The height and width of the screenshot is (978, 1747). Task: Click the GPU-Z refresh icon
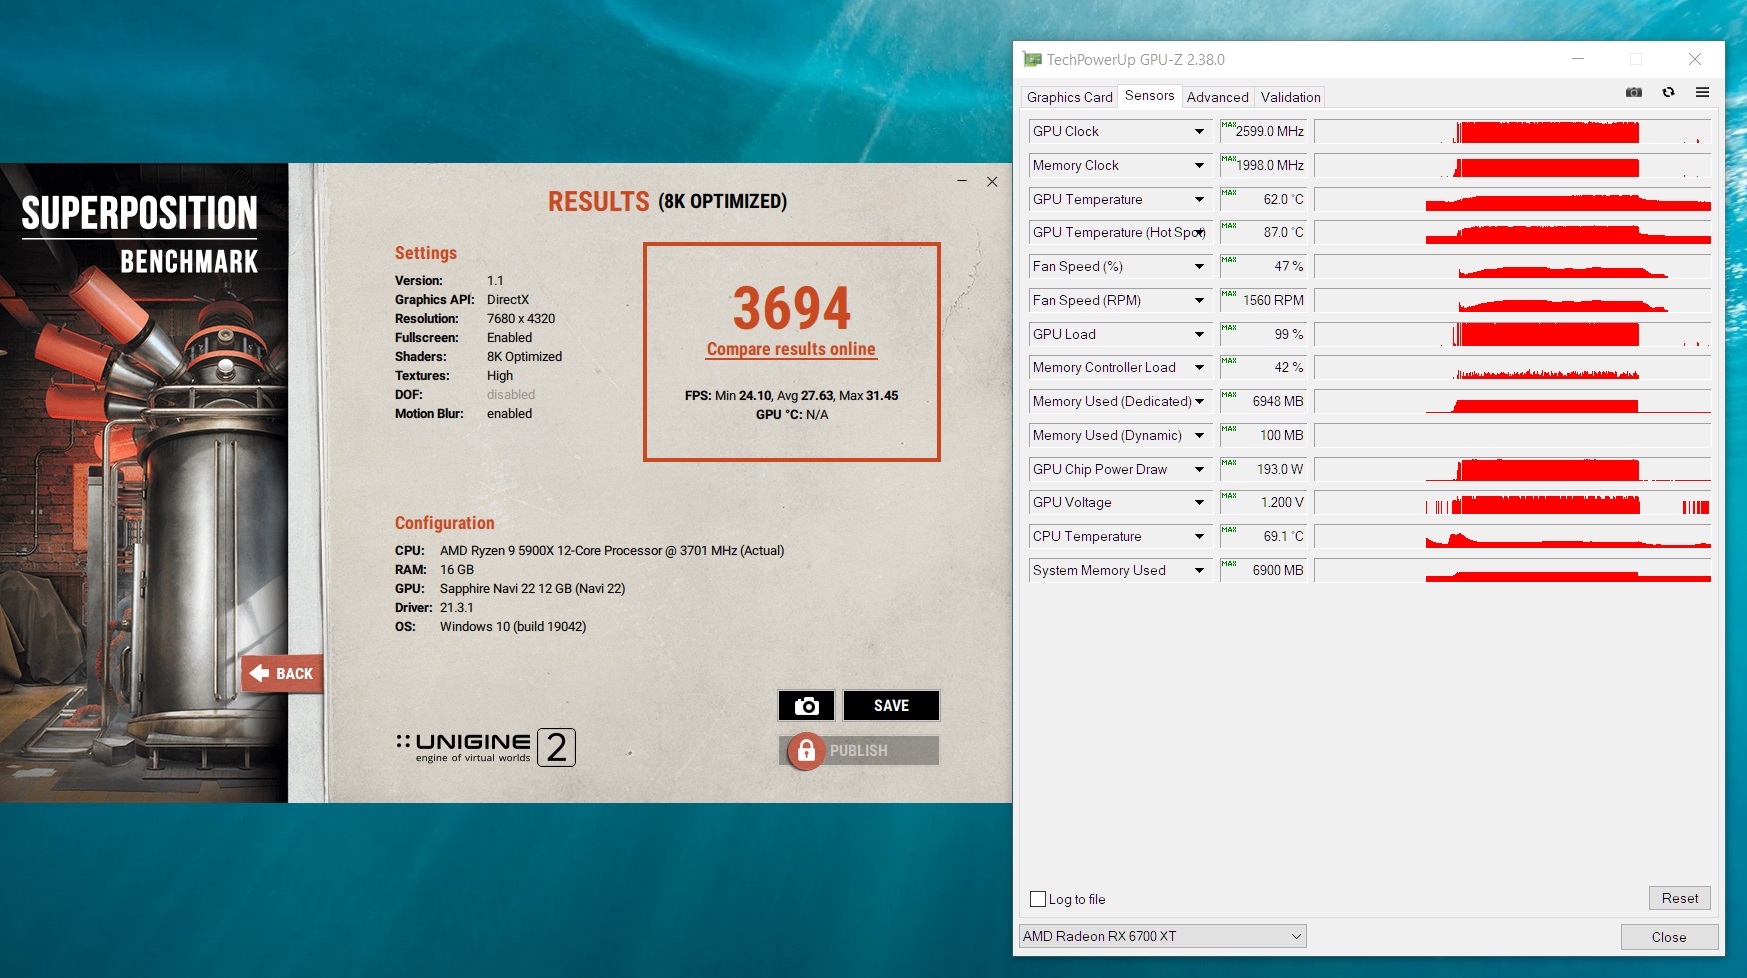pos(1668,92)
